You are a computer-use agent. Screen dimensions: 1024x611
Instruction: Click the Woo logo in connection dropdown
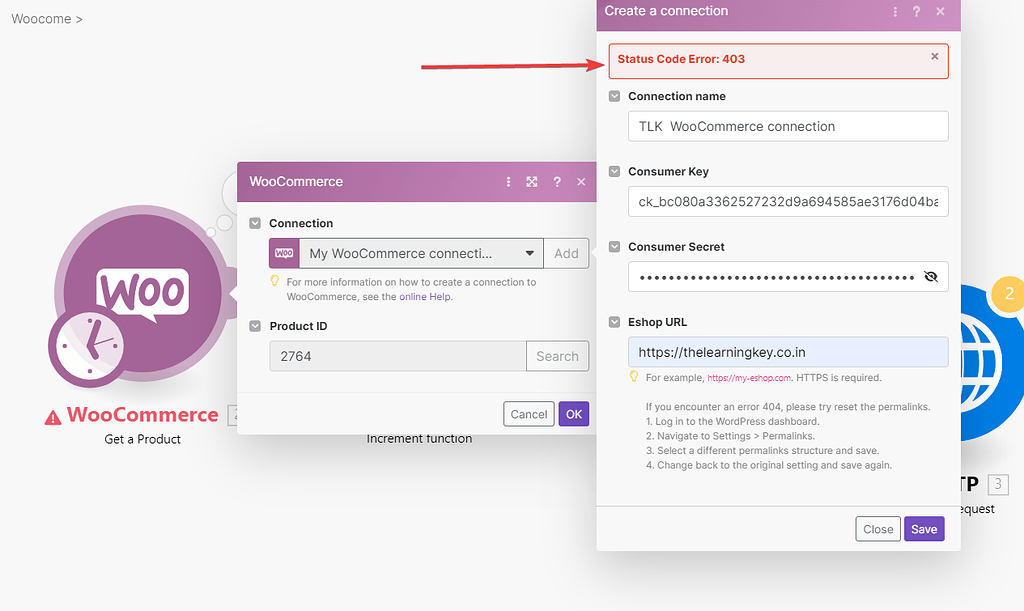pos(284,253)
